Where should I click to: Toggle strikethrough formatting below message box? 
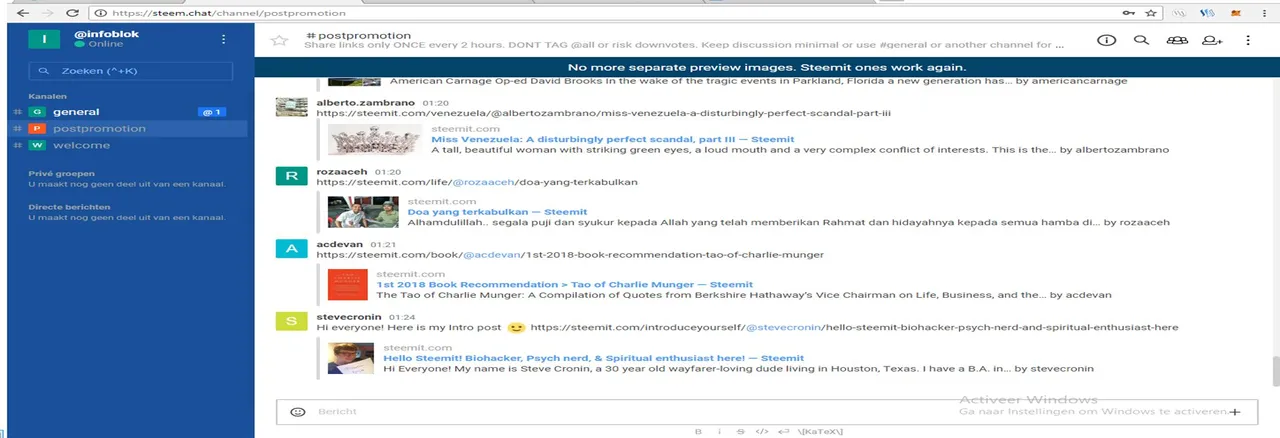pos(740,431)
